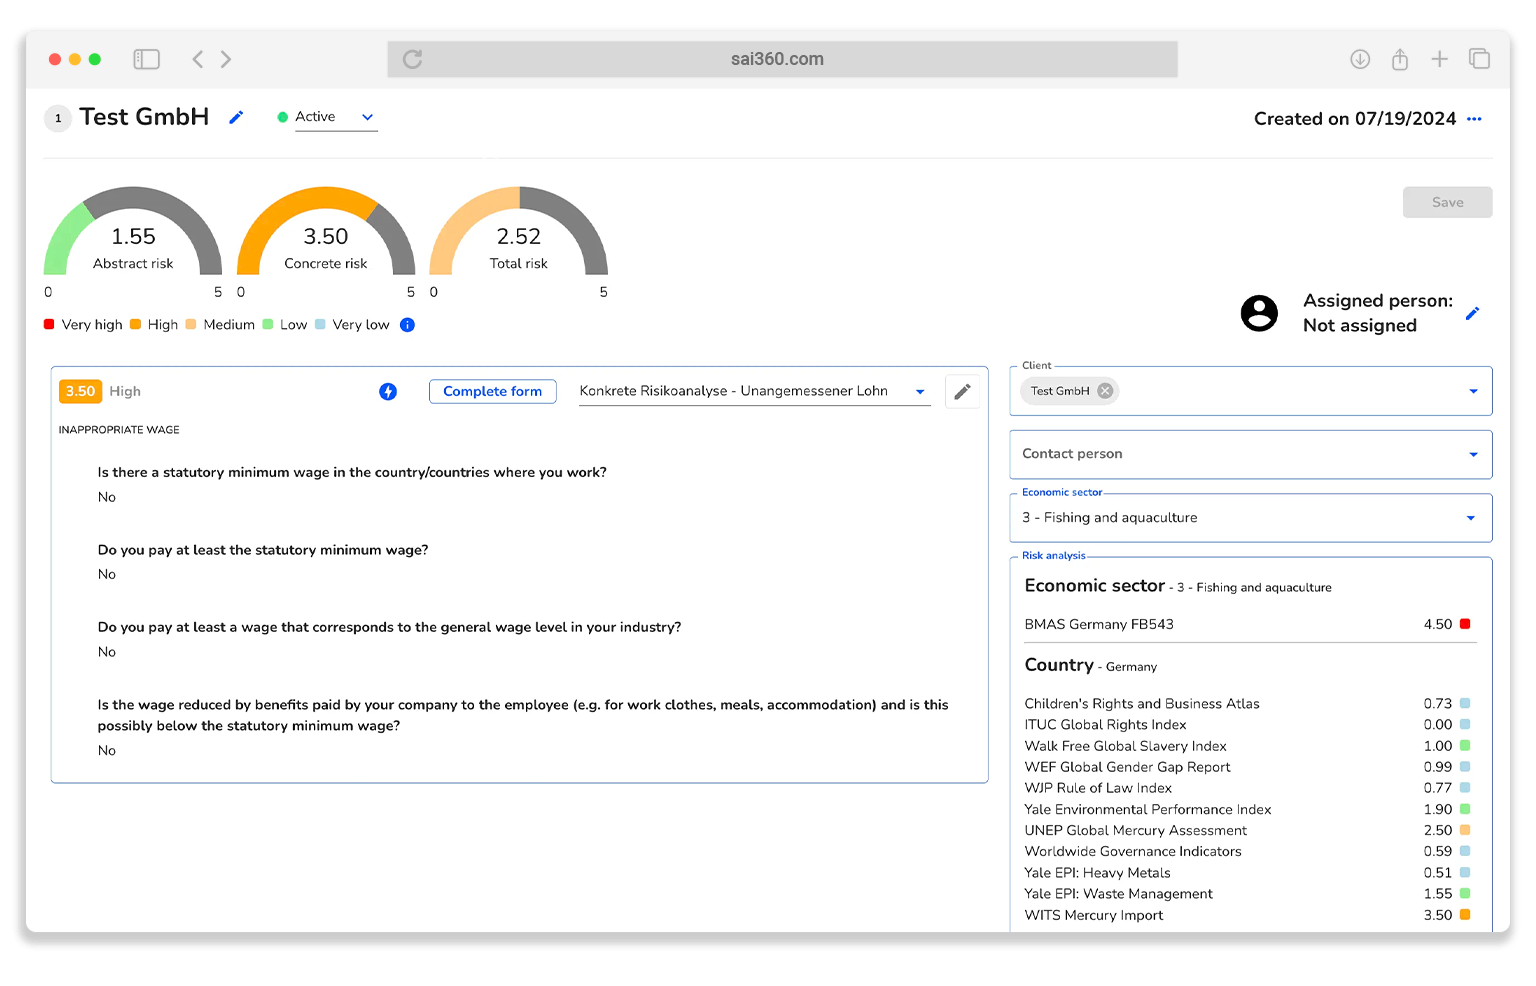The height and width of the screenshot is (986, 1536).
Task: Click the blue info icon next to risk legend
Action: pos(407,325)
